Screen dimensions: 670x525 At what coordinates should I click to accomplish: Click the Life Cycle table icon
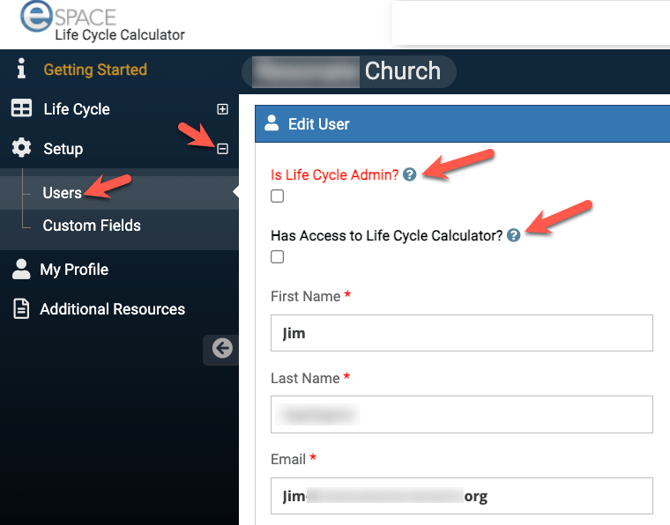pyautogui.click(x=21, y=109)
